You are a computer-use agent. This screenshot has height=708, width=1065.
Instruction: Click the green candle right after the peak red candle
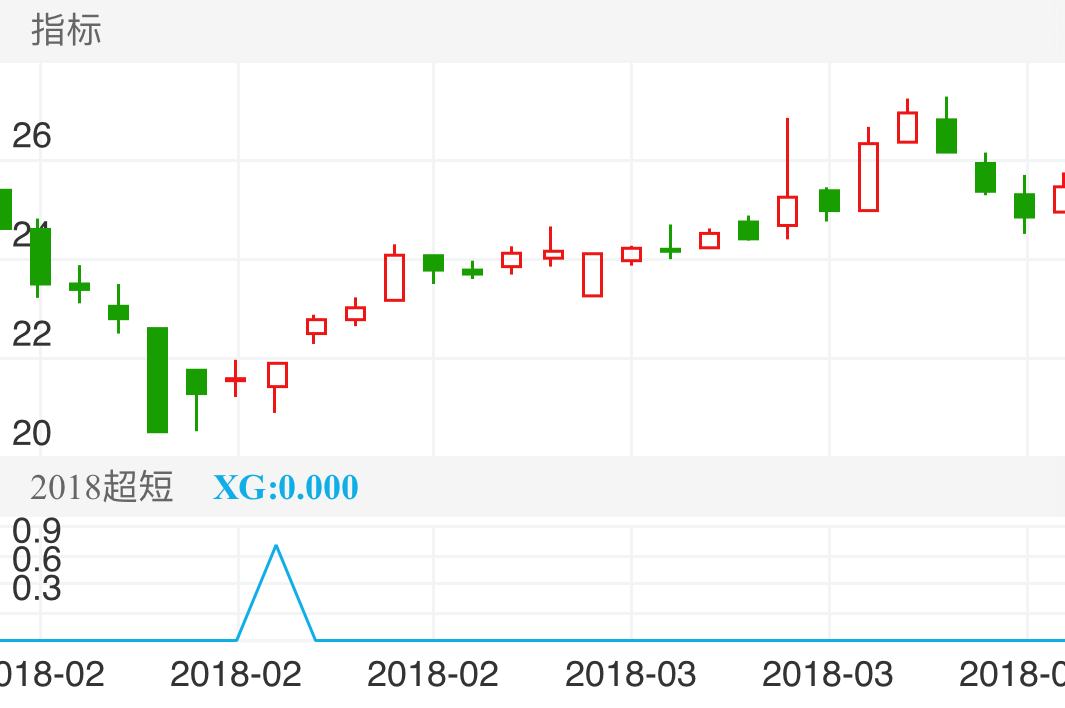(x=946, y=135)
